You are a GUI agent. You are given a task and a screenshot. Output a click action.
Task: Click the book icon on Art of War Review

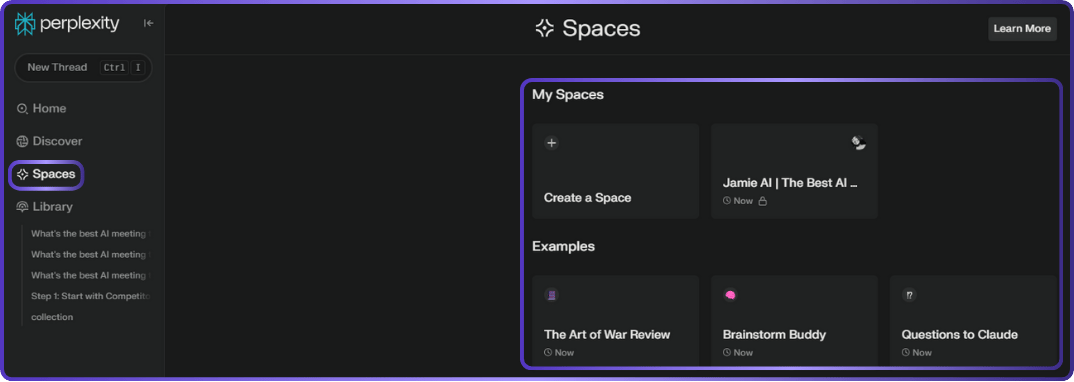(551, 295)
